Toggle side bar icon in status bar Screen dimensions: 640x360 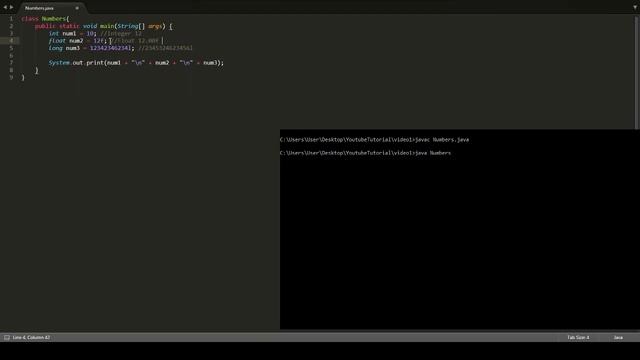tap(7, 338)
